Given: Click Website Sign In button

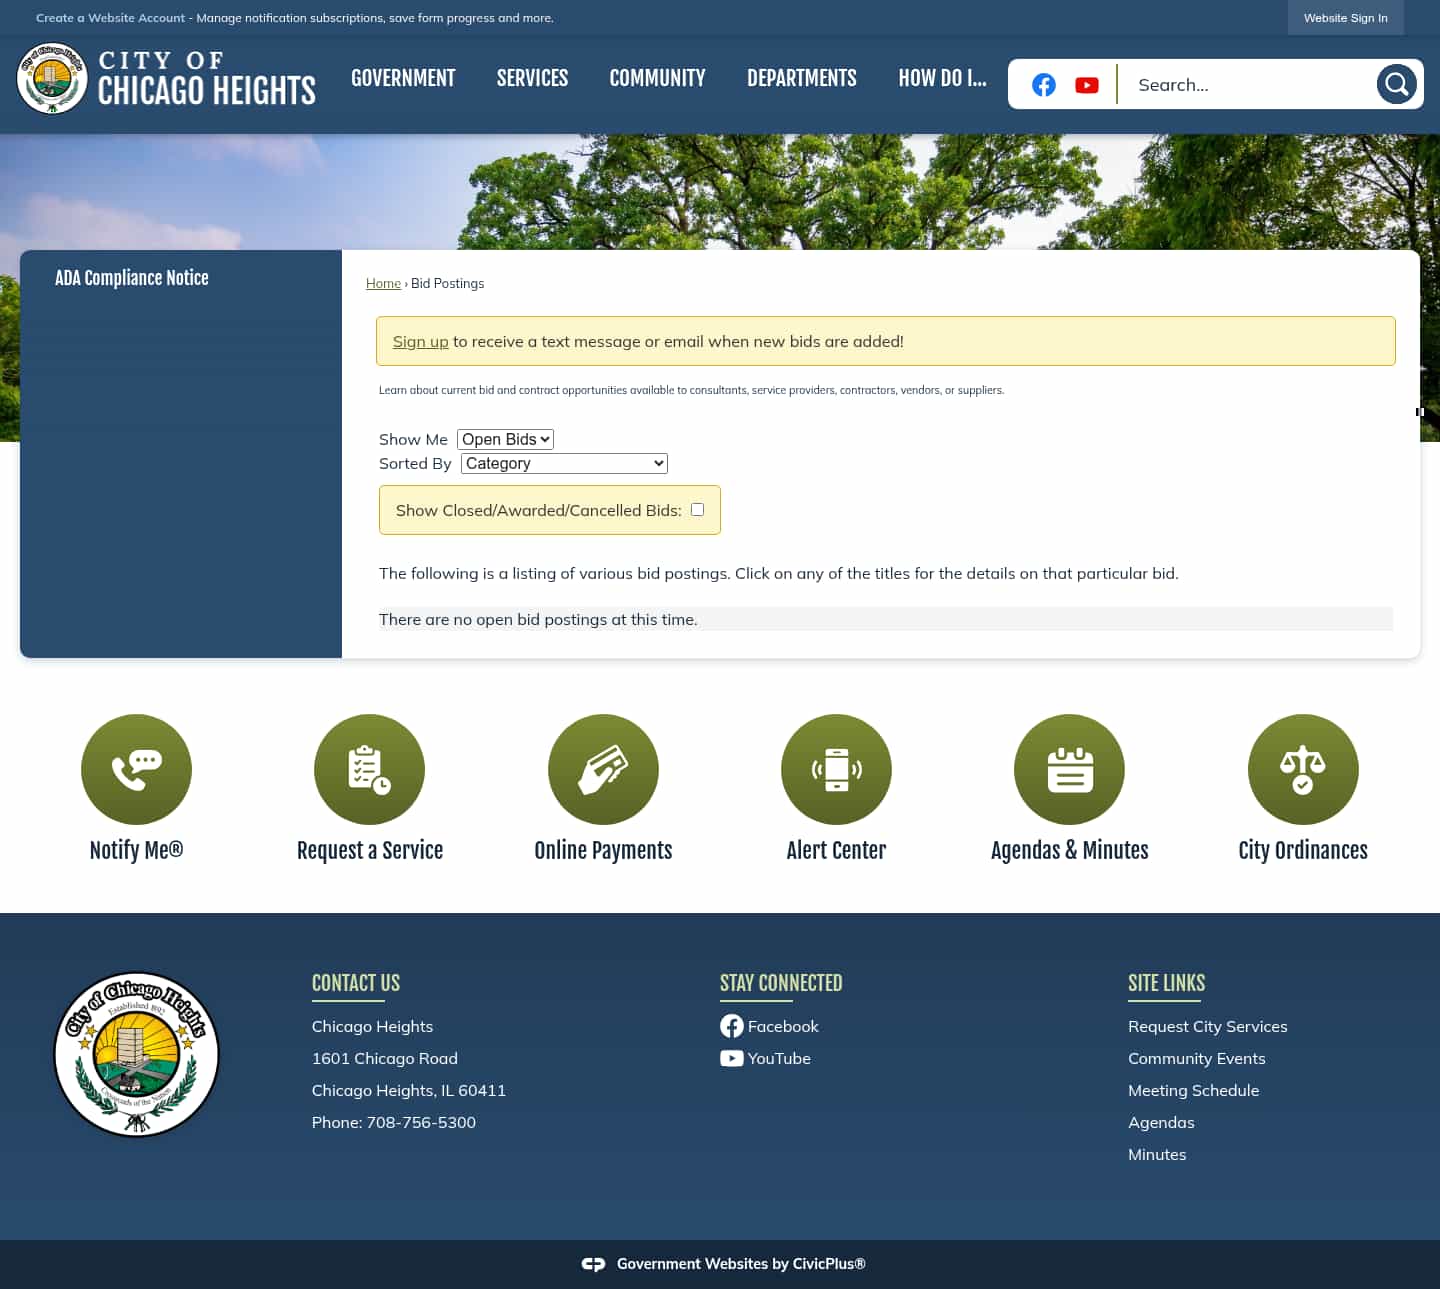Looking at the screenshot, I should click(1345, 17).
